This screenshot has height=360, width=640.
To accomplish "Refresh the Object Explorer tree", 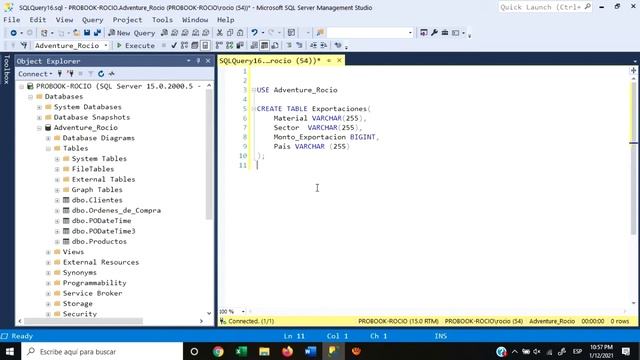I will (x=101, y=74).
